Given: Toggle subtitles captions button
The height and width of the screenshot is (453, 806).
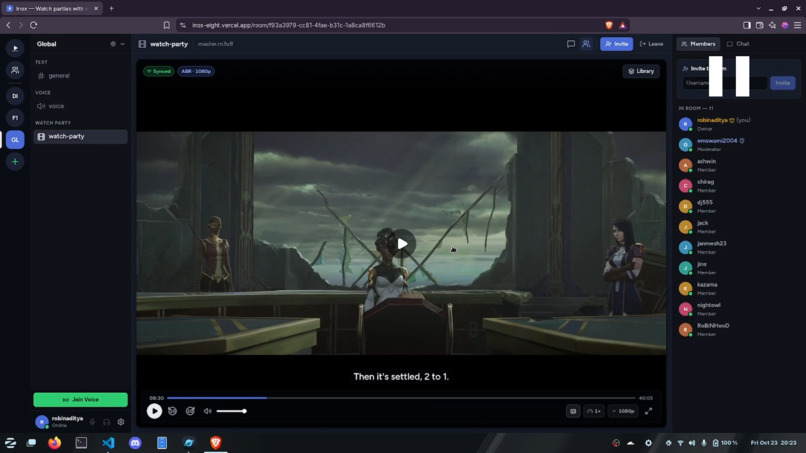Looking at the screenshot, I should click(573, 411).
